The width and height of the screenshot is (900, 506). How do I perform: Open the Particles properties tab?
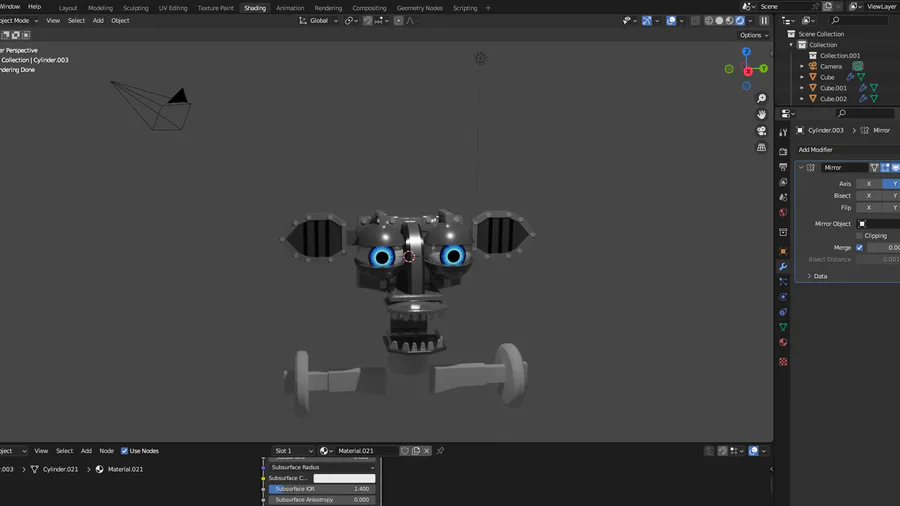tap(783, 282)
